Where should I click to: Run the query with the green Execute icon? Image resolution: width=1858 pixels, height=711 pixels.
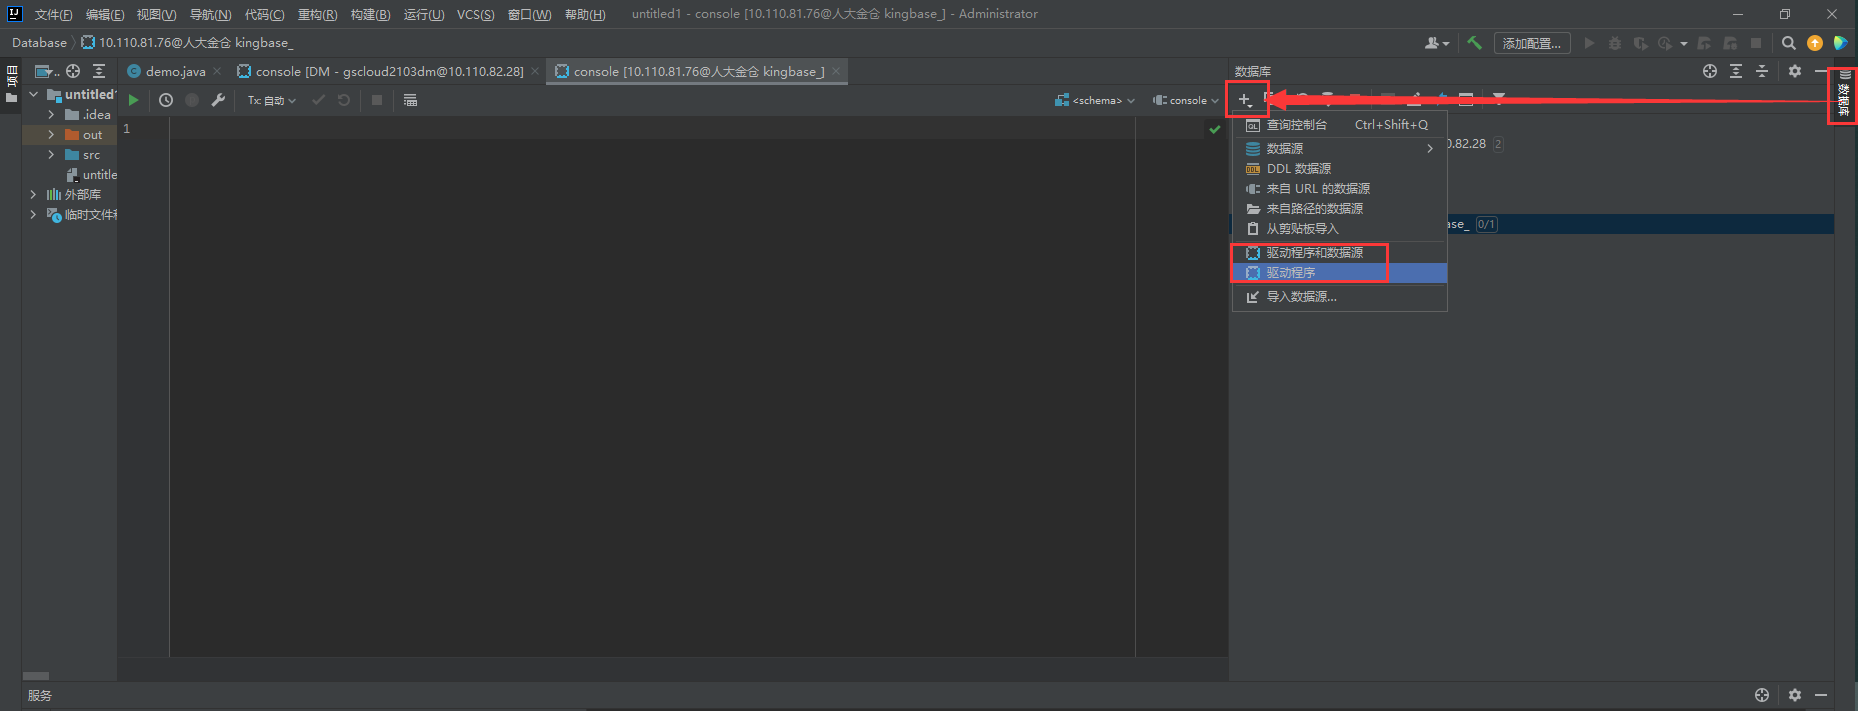[133, 100]
